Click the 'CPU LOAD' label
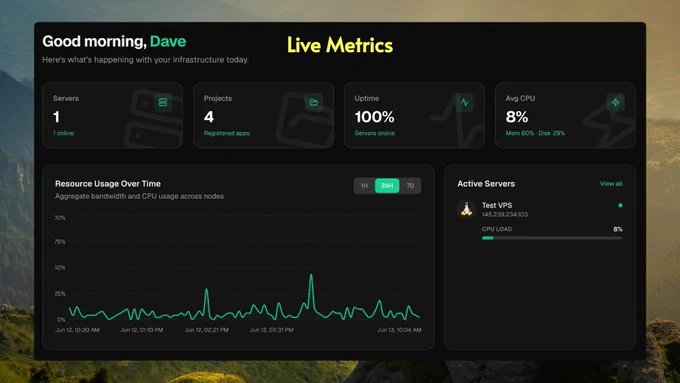The height and width of the screenshot is (383, 680). click(x=497, y=229)
